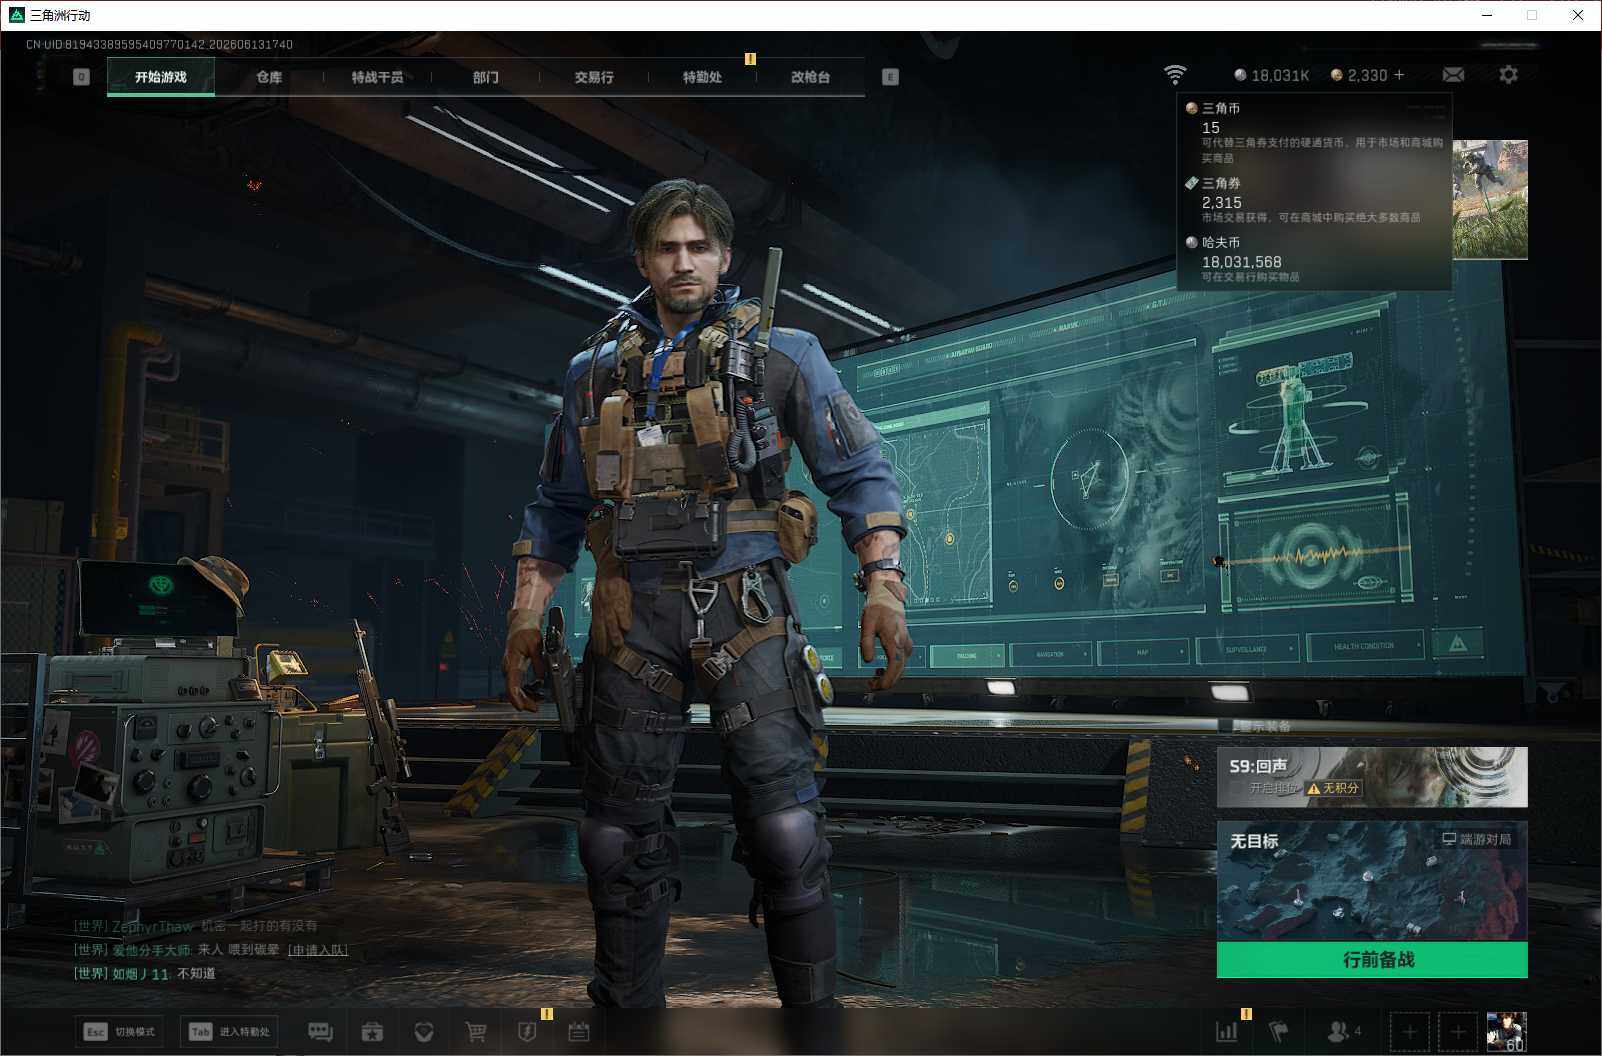Switch to the 部门 tab
This screenshot has height=1056, width=1602.
(x=486, y=77)
